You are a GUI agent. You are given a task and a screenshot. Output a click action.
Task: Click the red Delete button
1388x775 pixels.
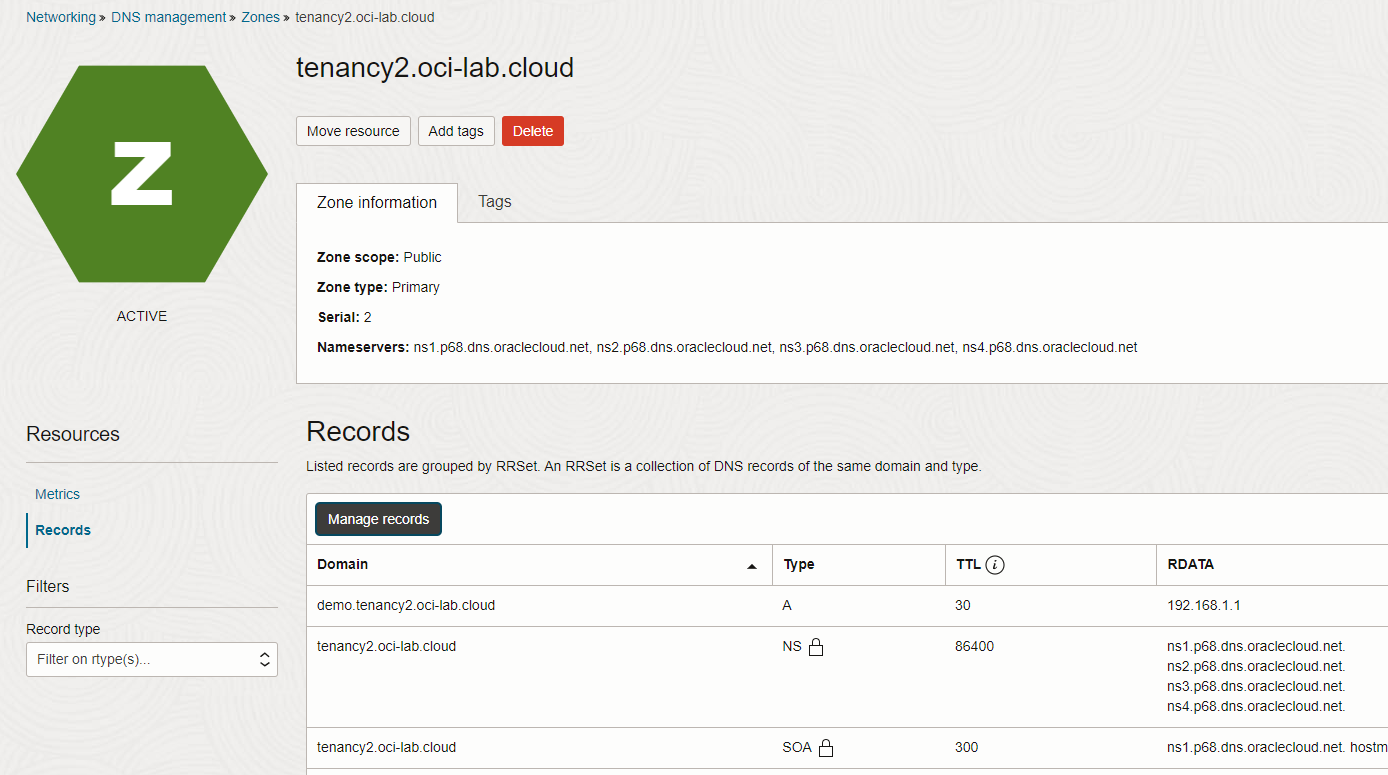click(x=533, y=131)
